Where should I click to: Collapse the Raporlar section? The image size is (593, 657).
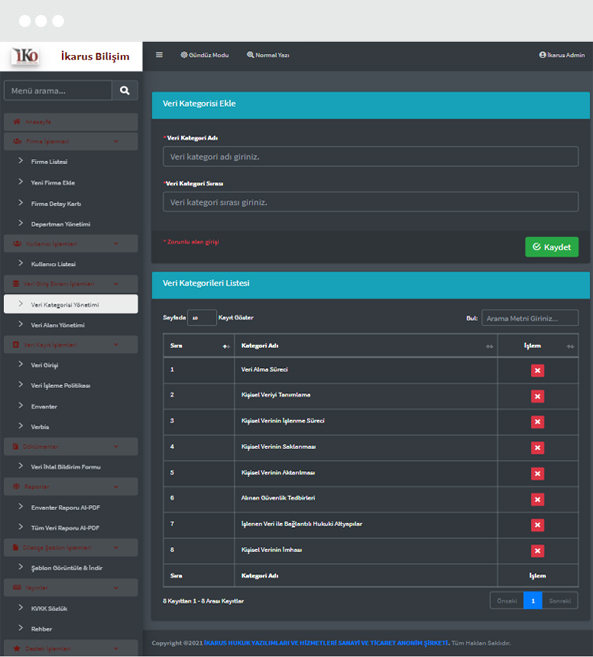(x=71, y=486)
